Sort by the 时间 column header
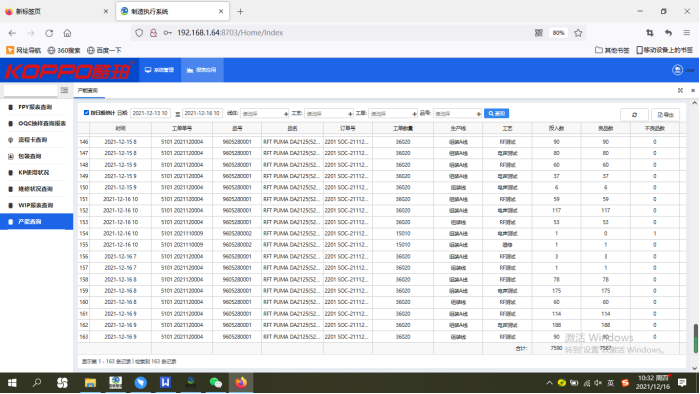Screen dimensions: 700x394 click(121, 129)
